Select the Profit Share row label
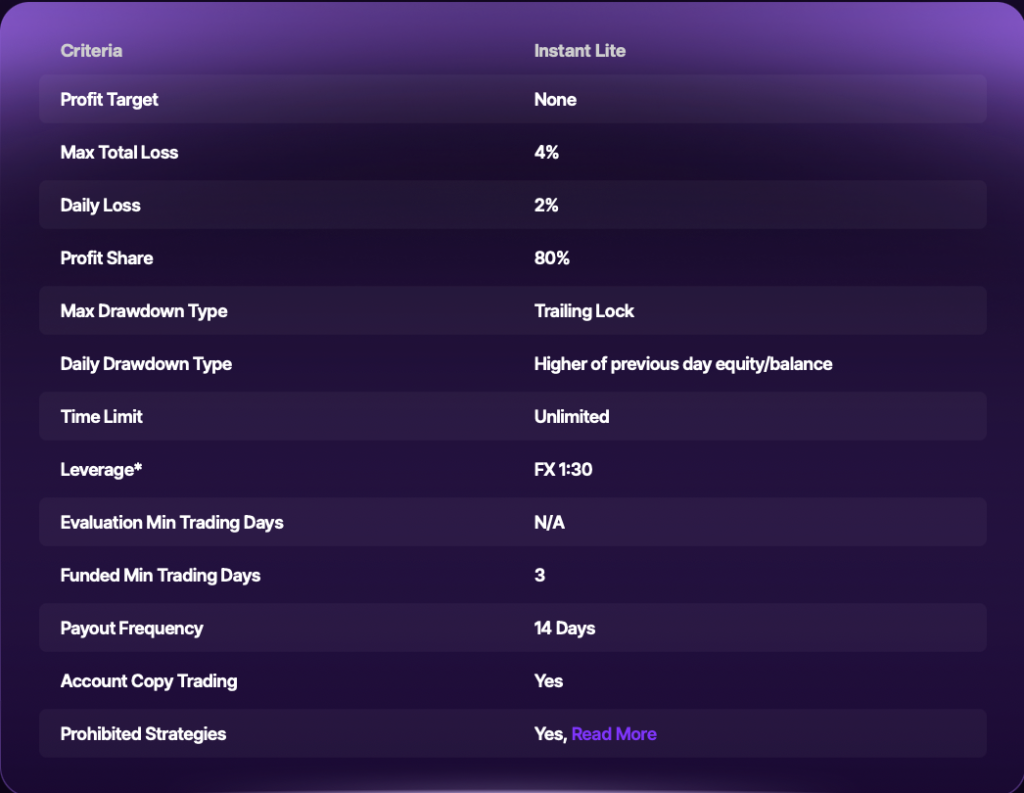The width and height of the screenshot is (1024, 793). (x=106, y=258)
